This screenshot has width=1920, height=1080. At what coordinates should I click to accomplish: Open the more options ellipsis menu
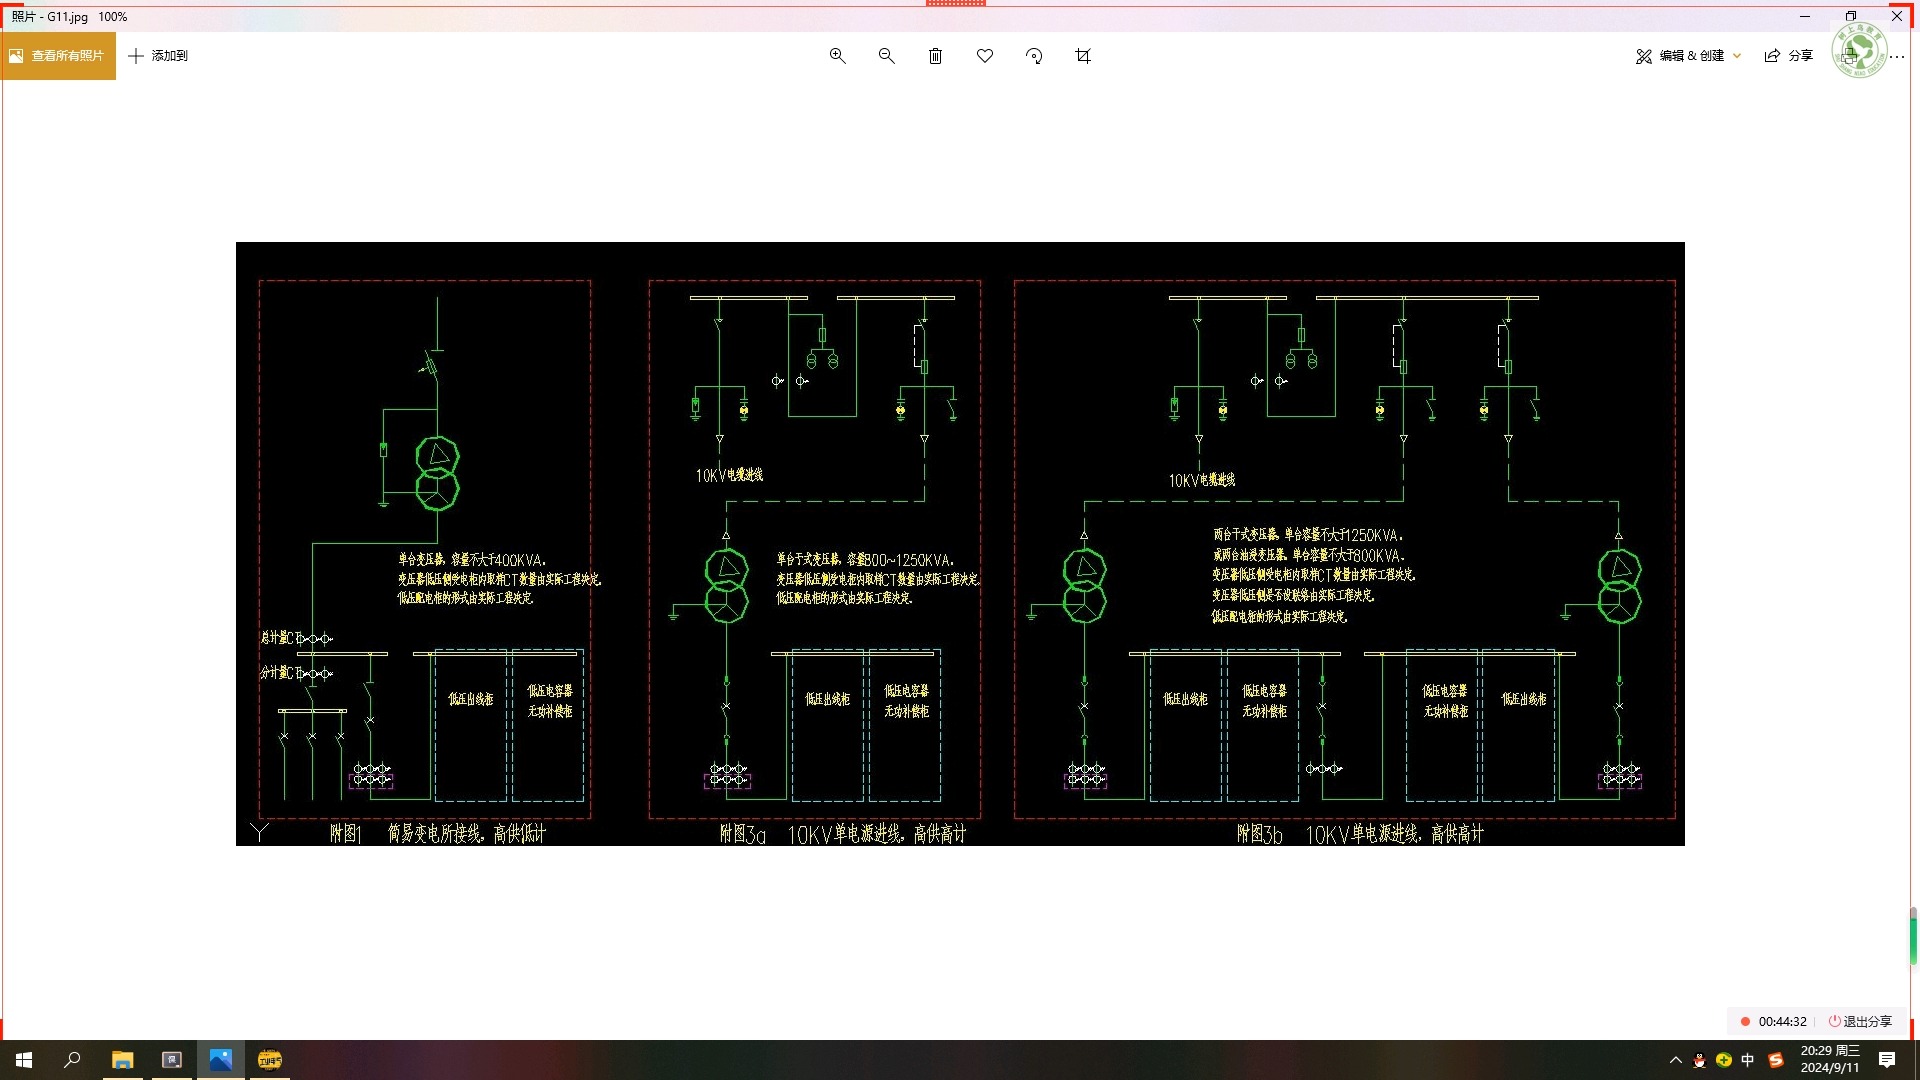click(x=1897, y=56)
